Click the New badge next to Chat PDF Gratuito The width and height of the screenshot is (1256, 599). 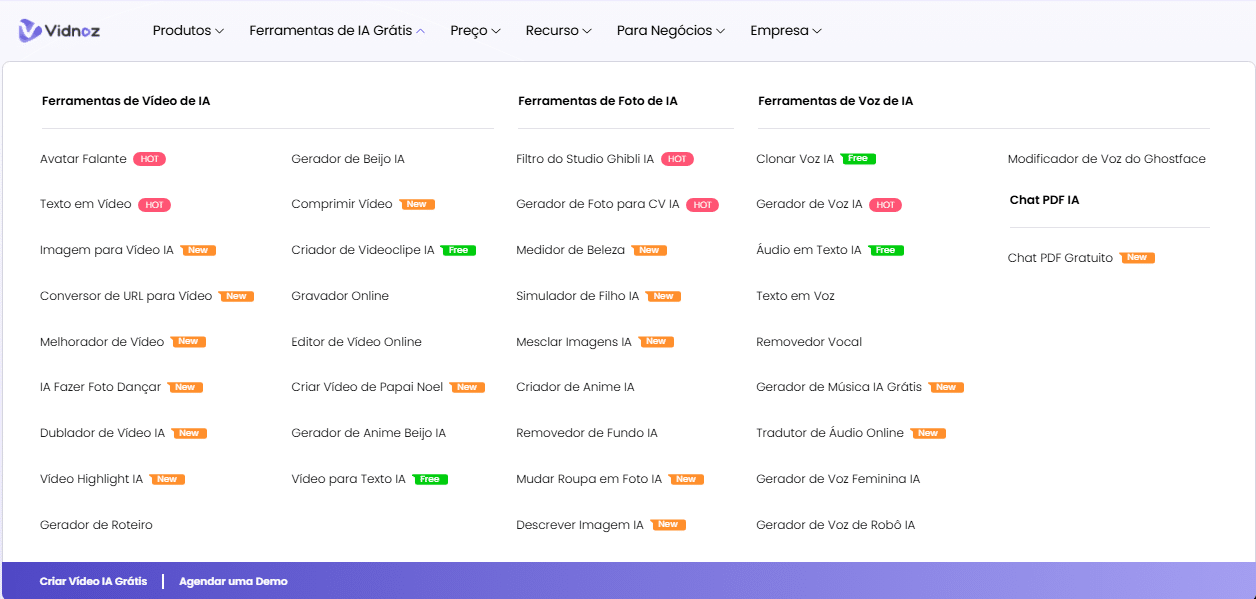point(1137,258)
